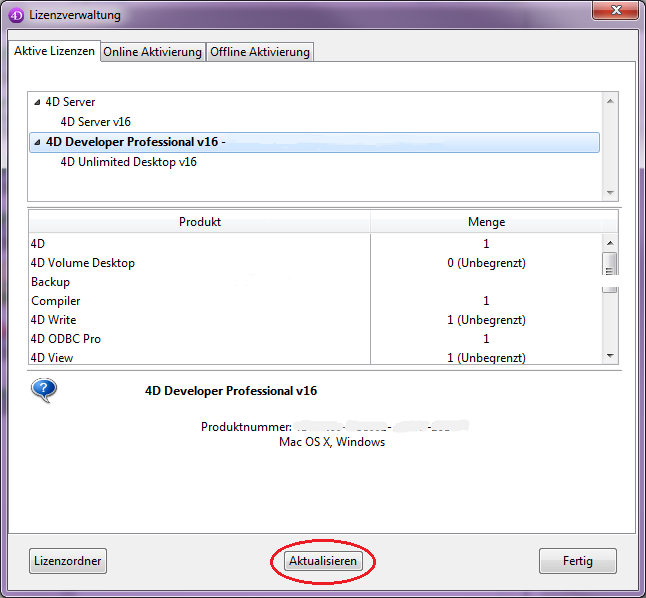Click the 0 (Unbegrenzt) quantity cell

tap(486, 263)
